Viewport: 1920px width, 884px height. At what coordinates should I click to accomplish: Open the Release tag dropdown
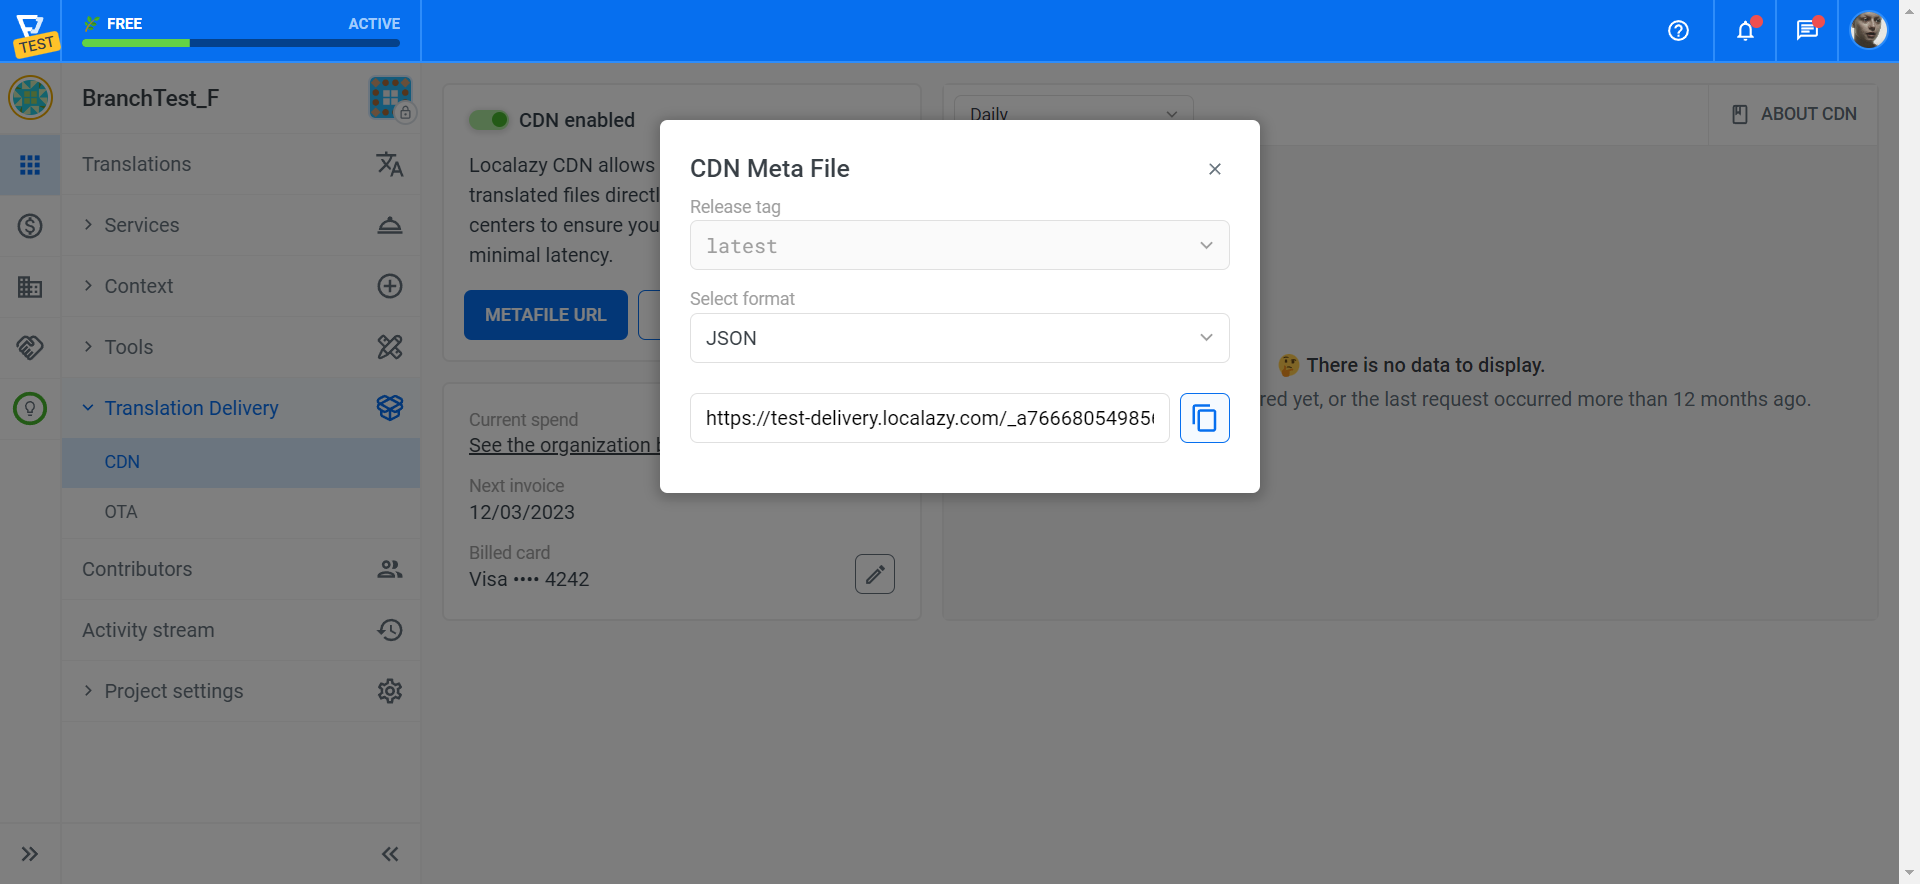tap(959, 245)
